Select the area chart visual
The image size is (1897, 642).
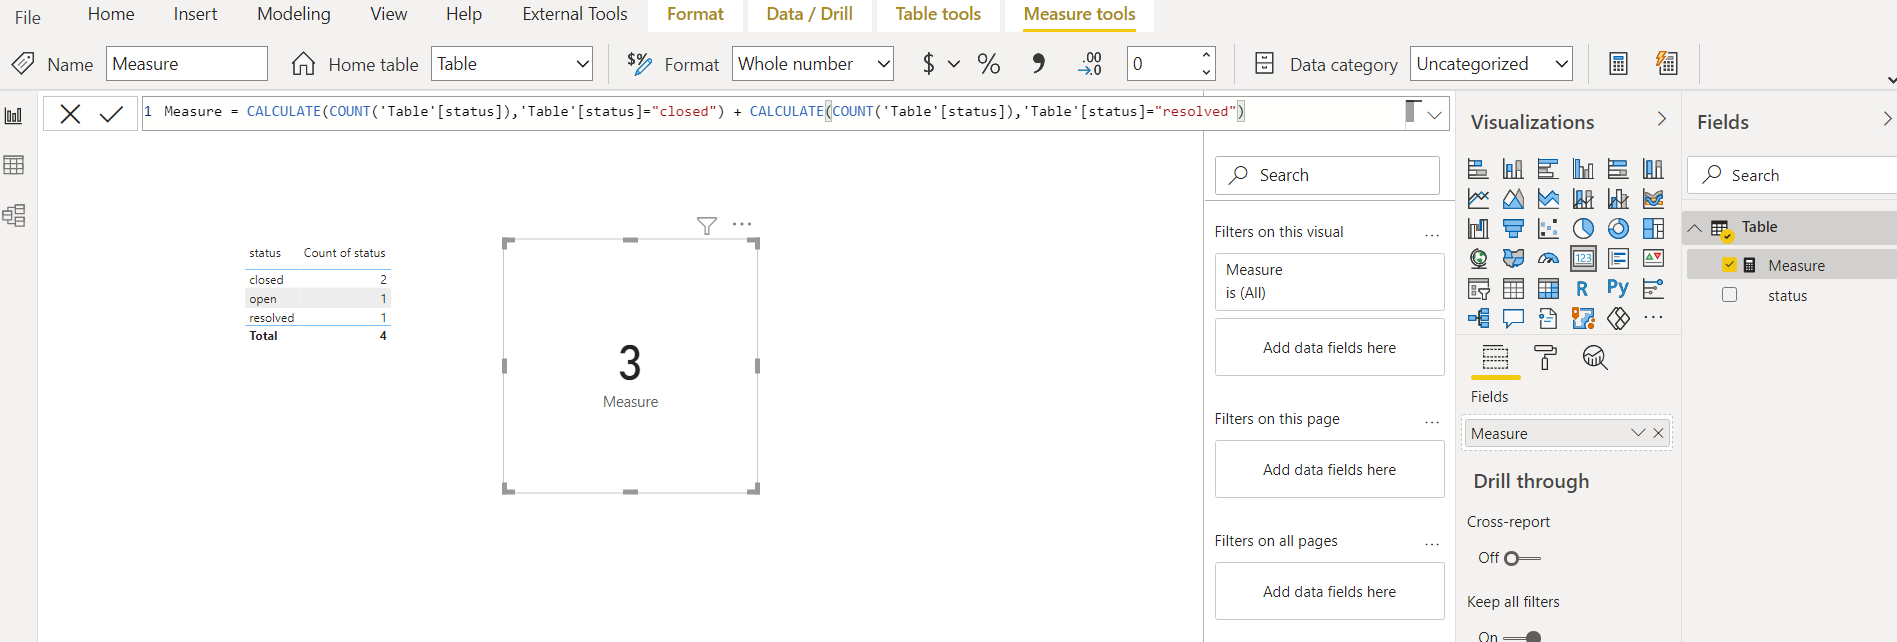1513,199
